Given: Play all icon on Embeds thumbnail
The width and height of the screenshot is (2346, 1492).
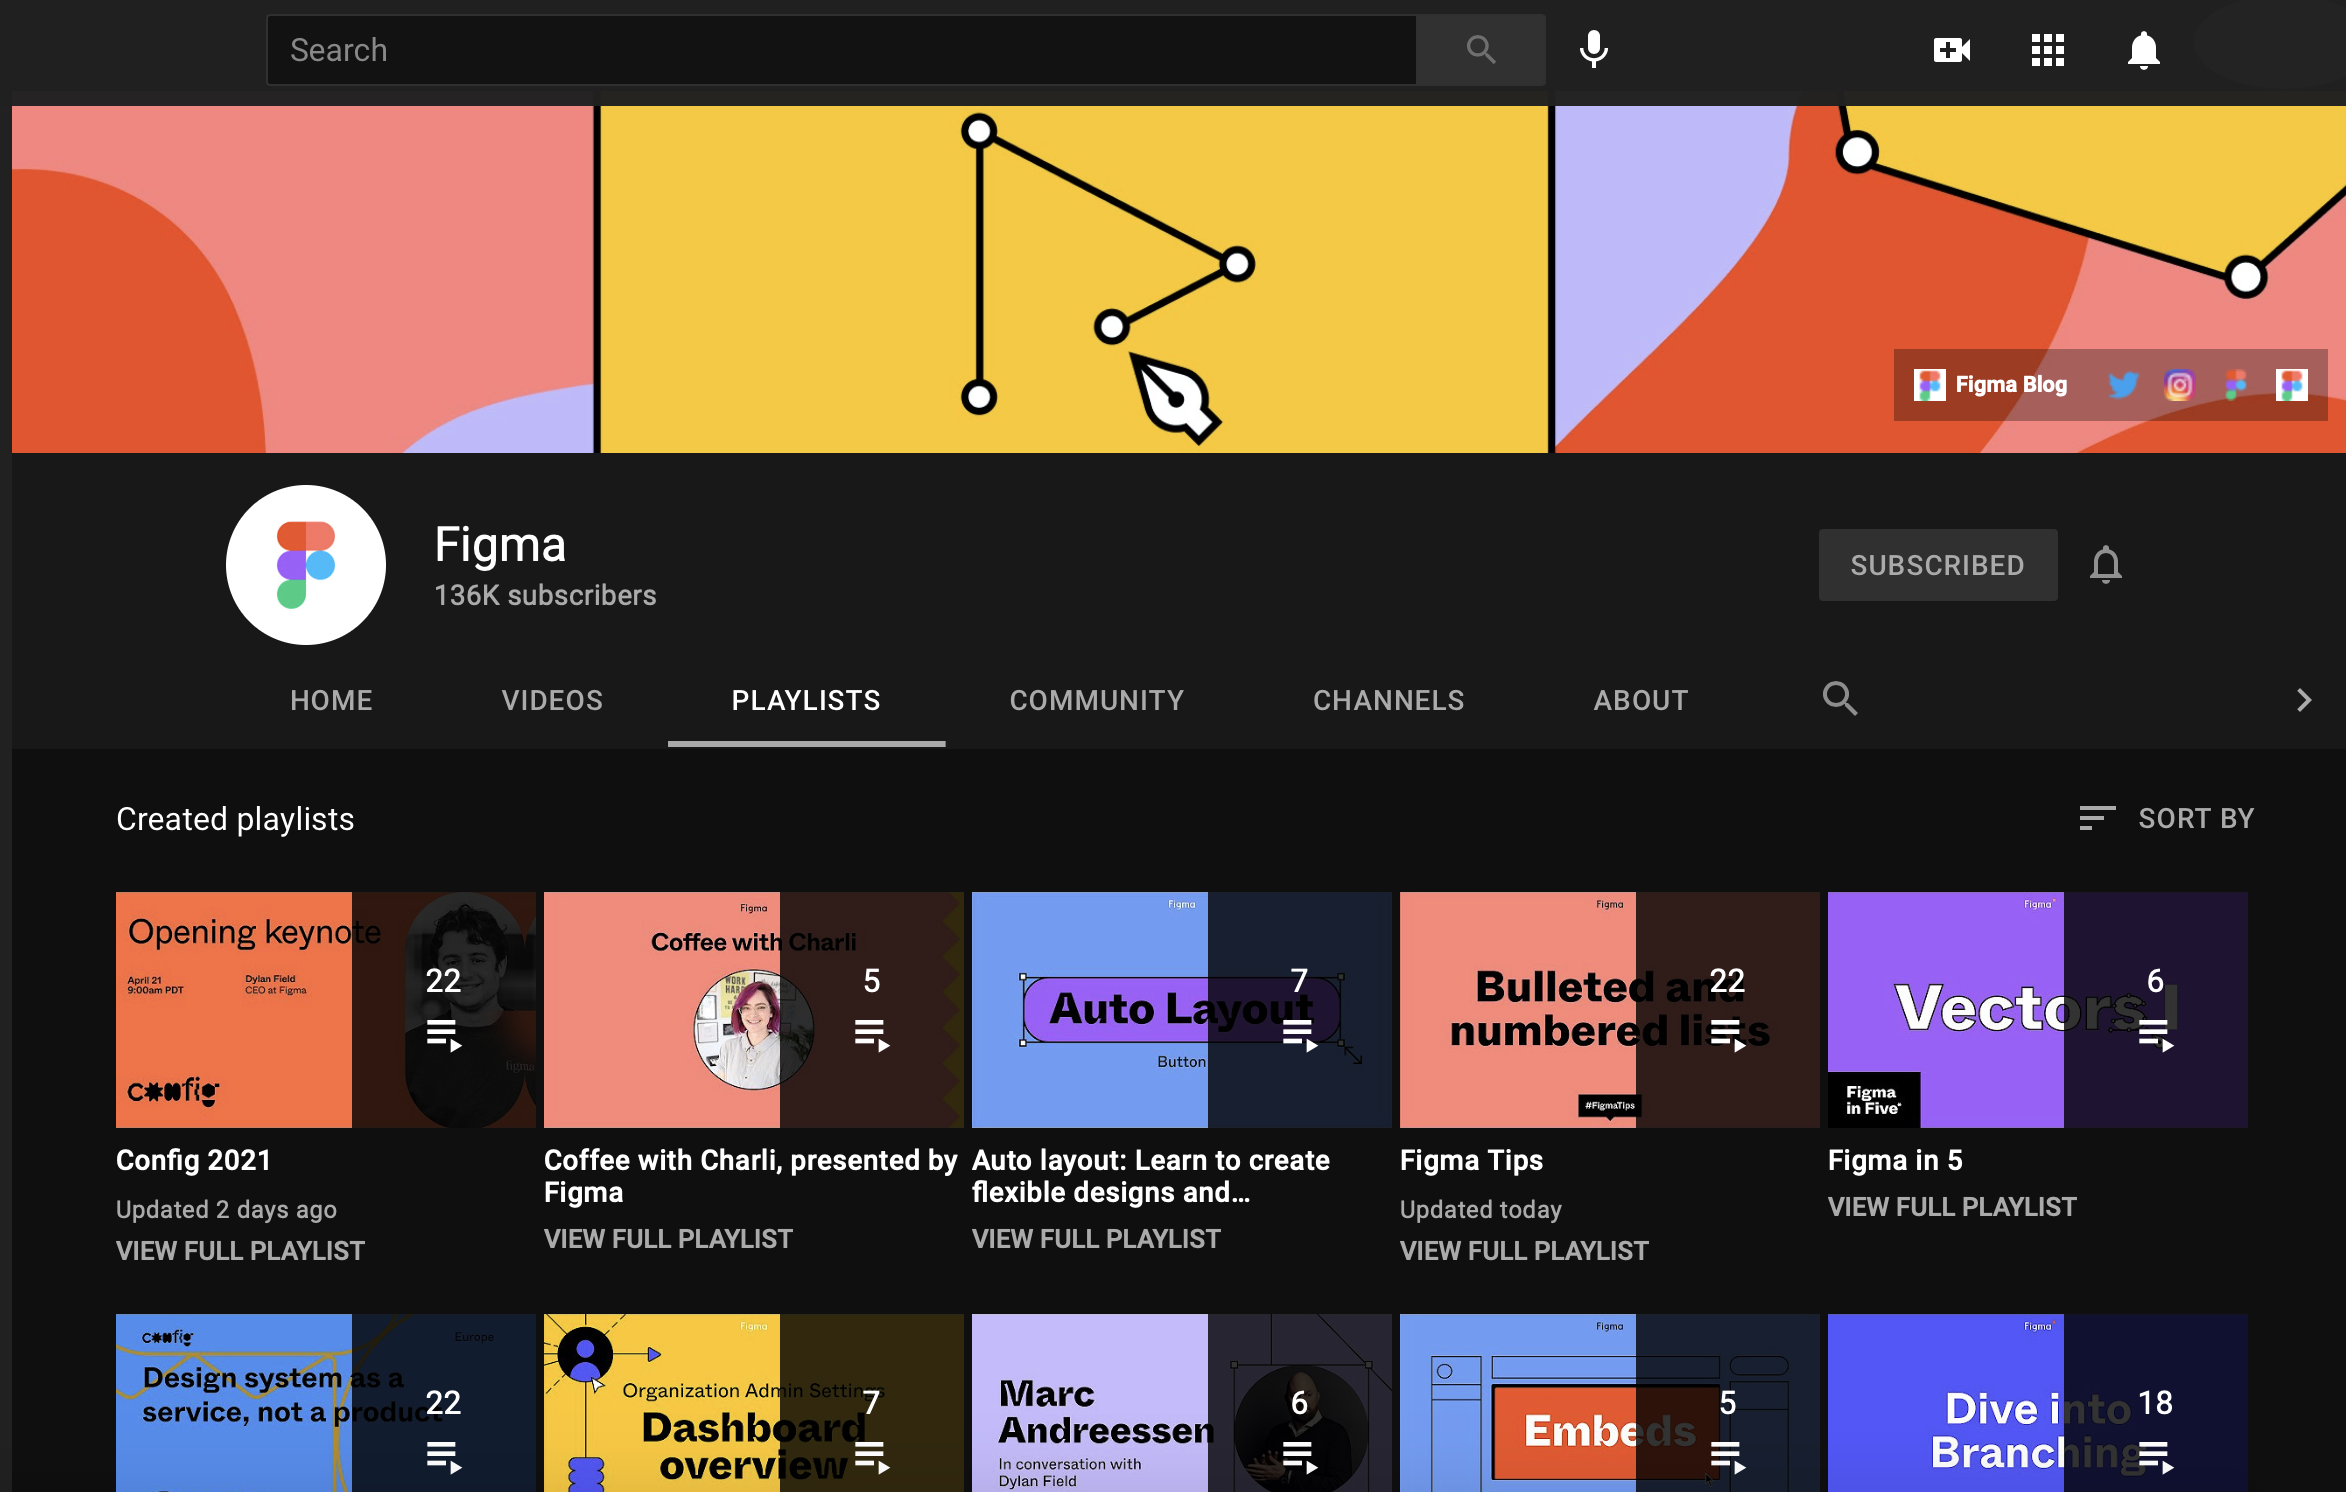Looking at the screenshot, I should click(x=1727, y=1457).
